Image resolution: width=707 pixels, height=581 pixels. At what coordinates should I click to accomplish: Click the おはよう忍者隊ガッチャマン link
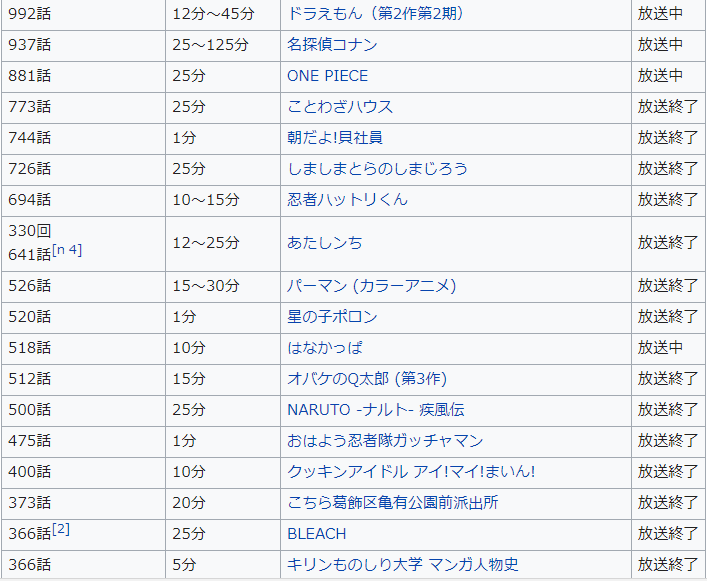[385, 441]
